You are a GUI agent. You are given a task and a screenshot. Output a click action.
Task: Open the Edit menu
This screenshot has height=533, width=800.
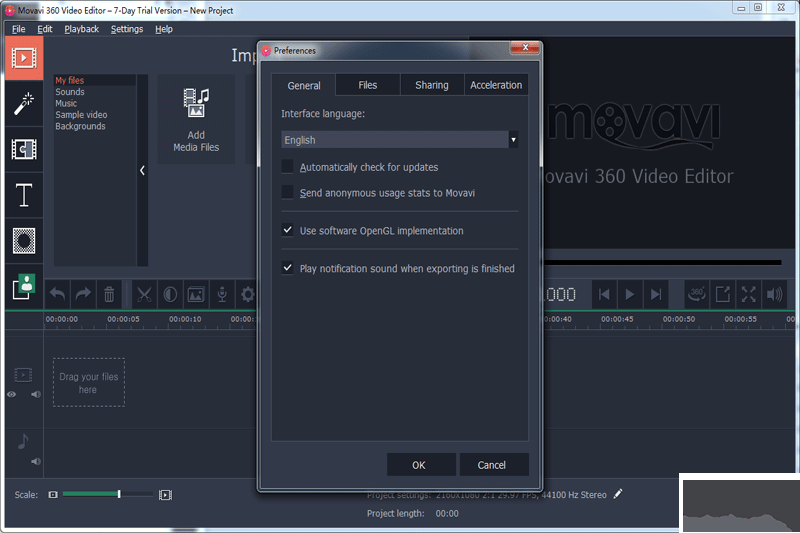45,29
